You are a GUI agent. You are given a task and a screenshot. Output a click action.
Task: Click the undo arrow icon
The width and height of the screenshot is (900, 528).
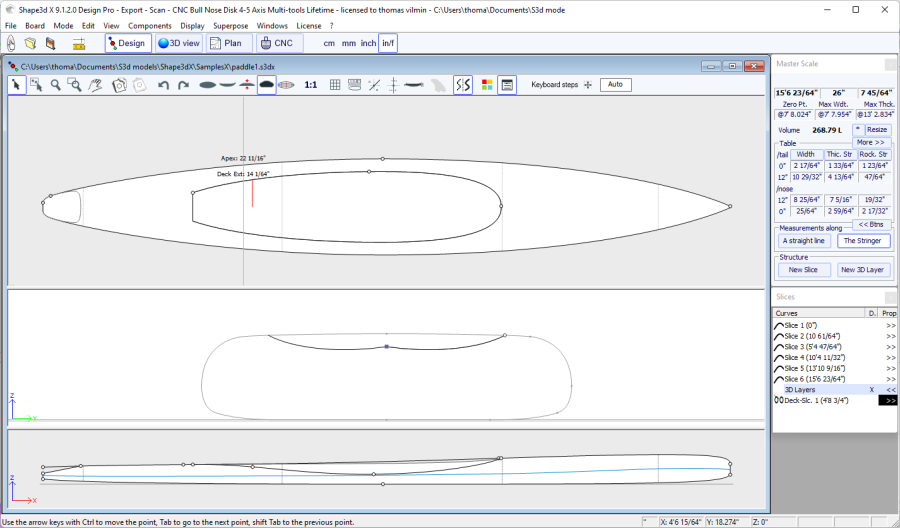point(163,85)
